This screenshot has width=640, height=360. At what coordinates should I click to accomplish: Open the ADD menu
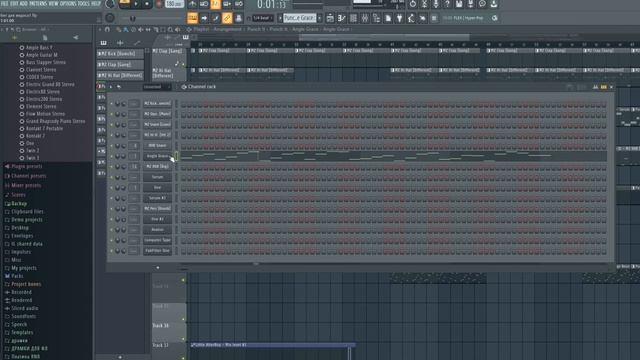coord(24,4)
